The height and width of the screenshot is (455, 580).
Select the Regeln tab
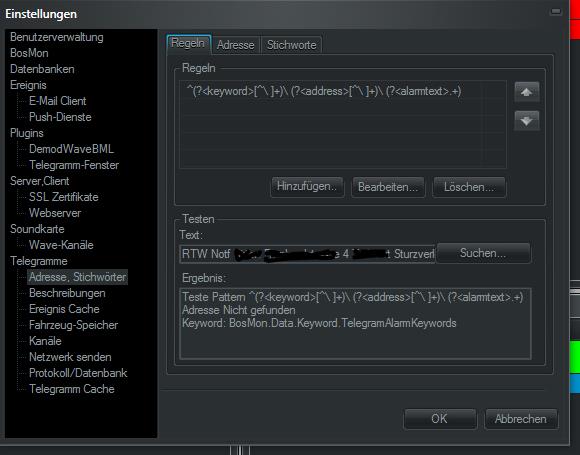coord(189,44)
